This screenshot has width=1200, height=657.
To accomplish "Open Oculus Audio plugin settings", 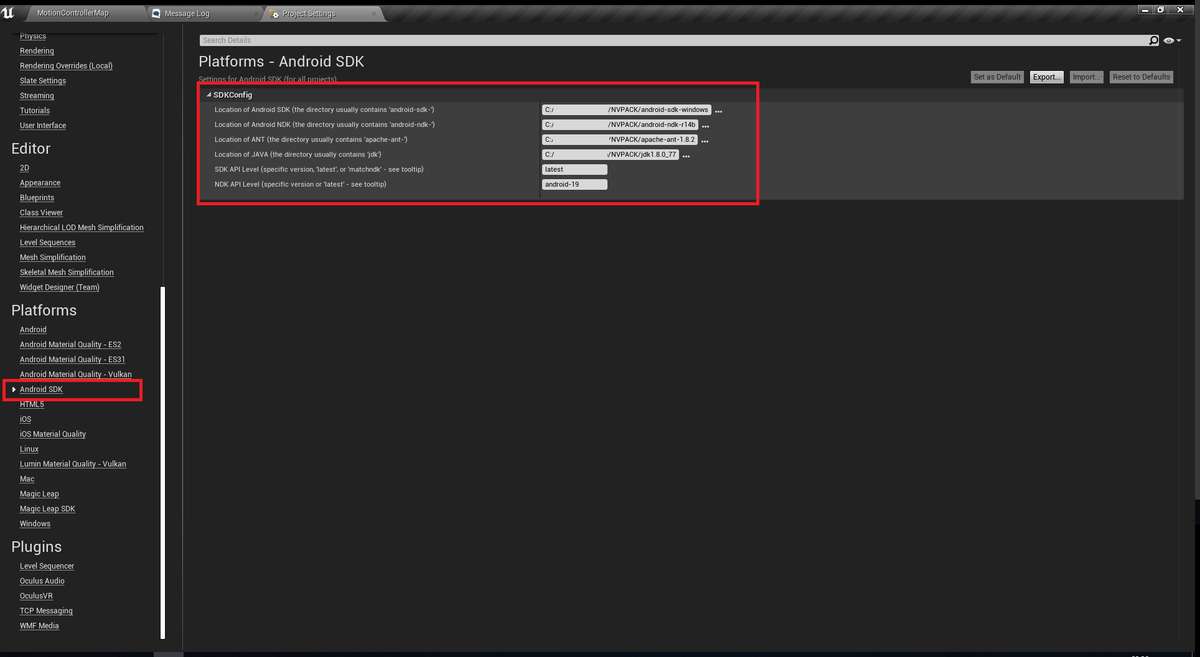I will click(42, 581).
